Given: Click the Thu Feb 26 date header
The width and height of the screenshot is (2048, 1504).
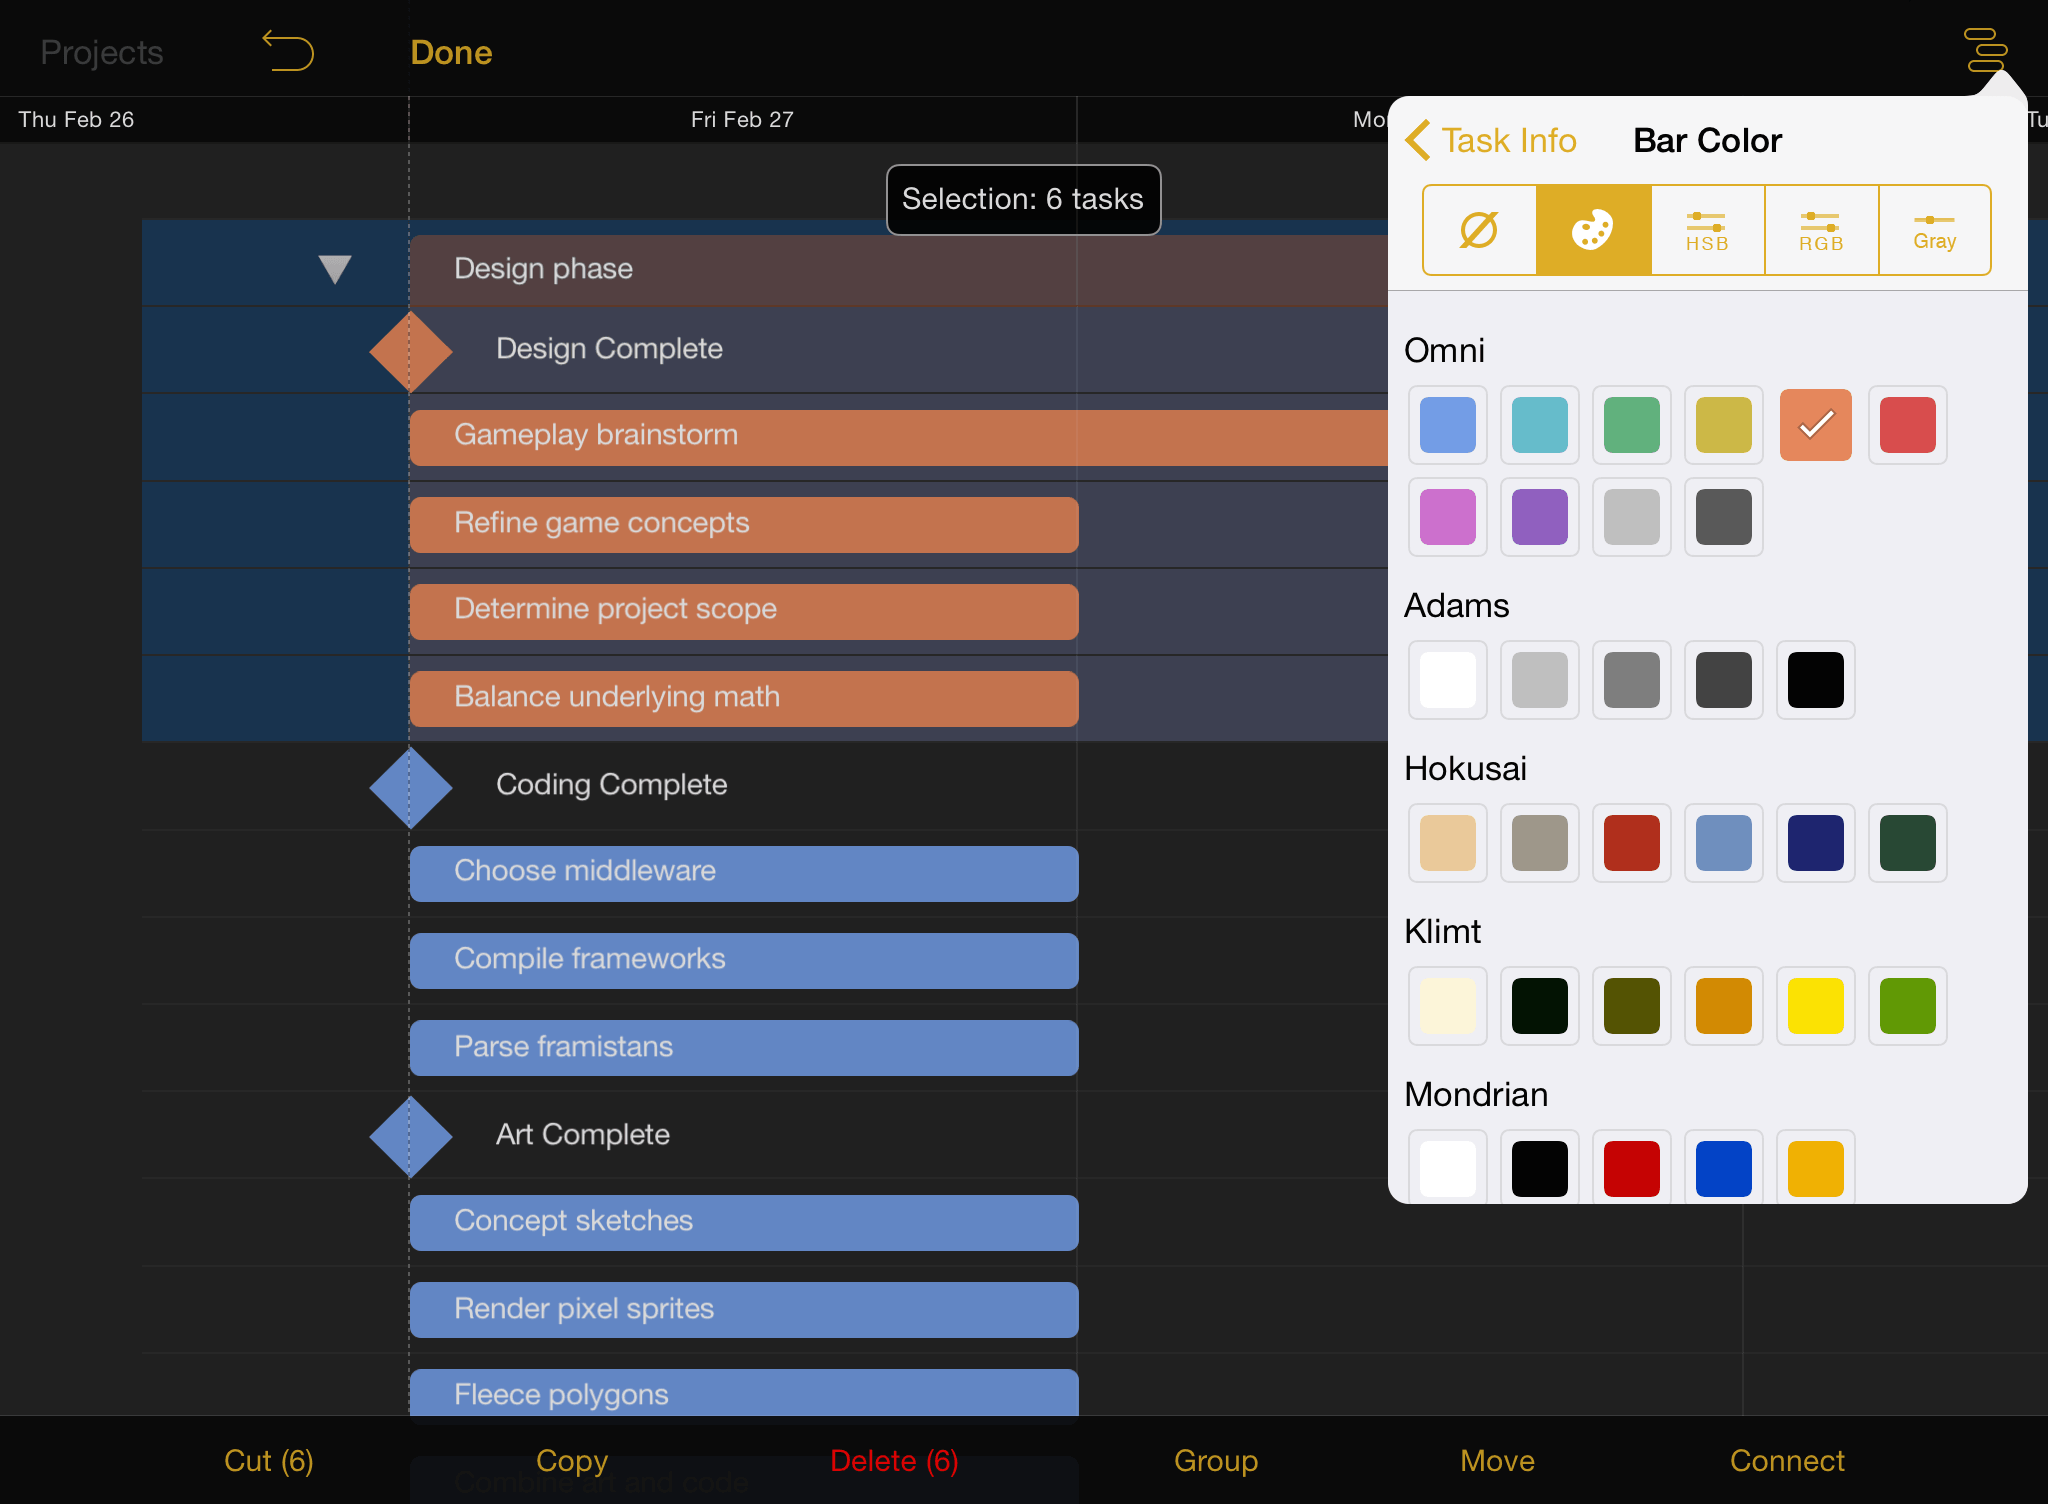Looking at the screenshot, I should tap(76, 119).
